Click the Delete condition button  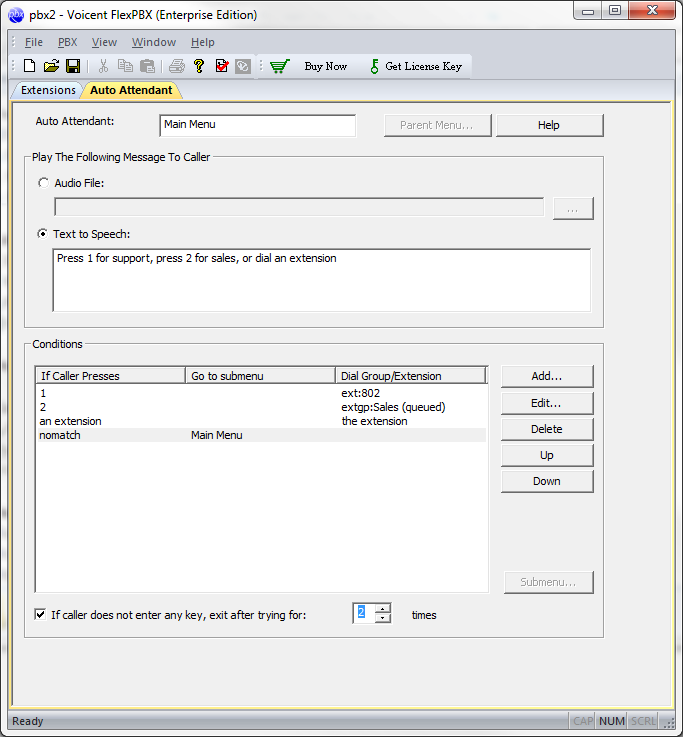[546, 429]
